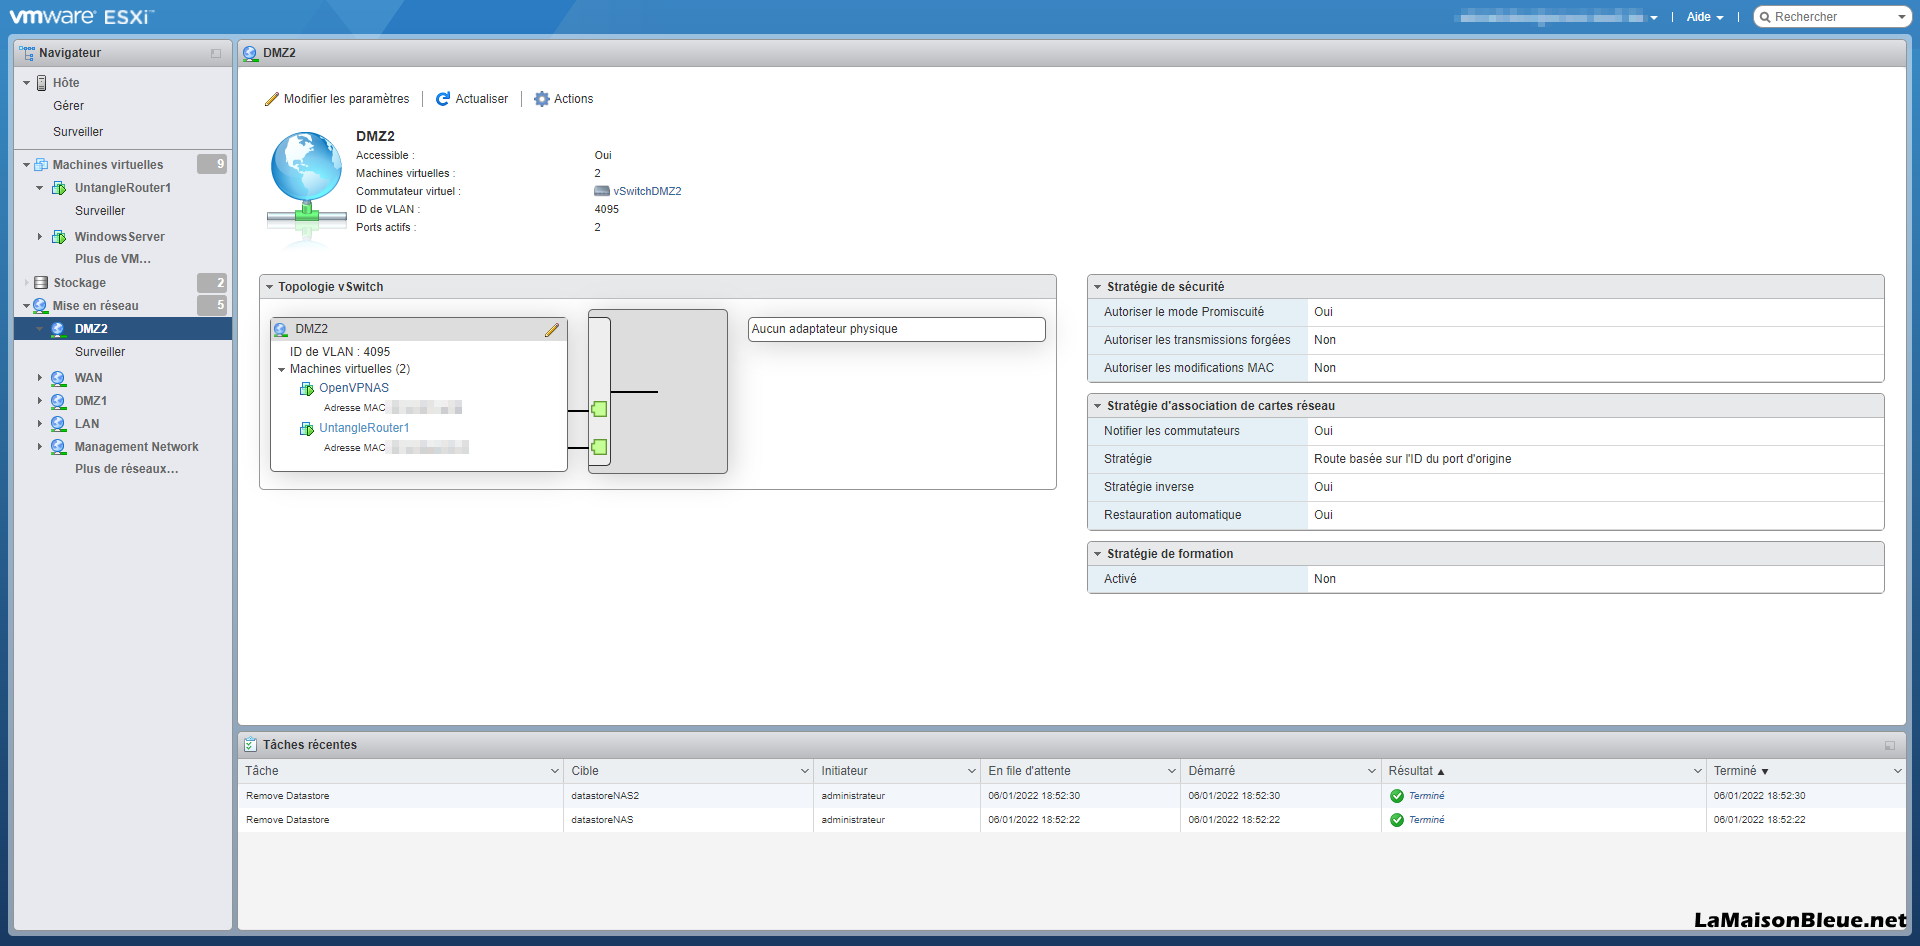Click the search magnifier icon
The image size is (1920, 946).
point(1766,17)
